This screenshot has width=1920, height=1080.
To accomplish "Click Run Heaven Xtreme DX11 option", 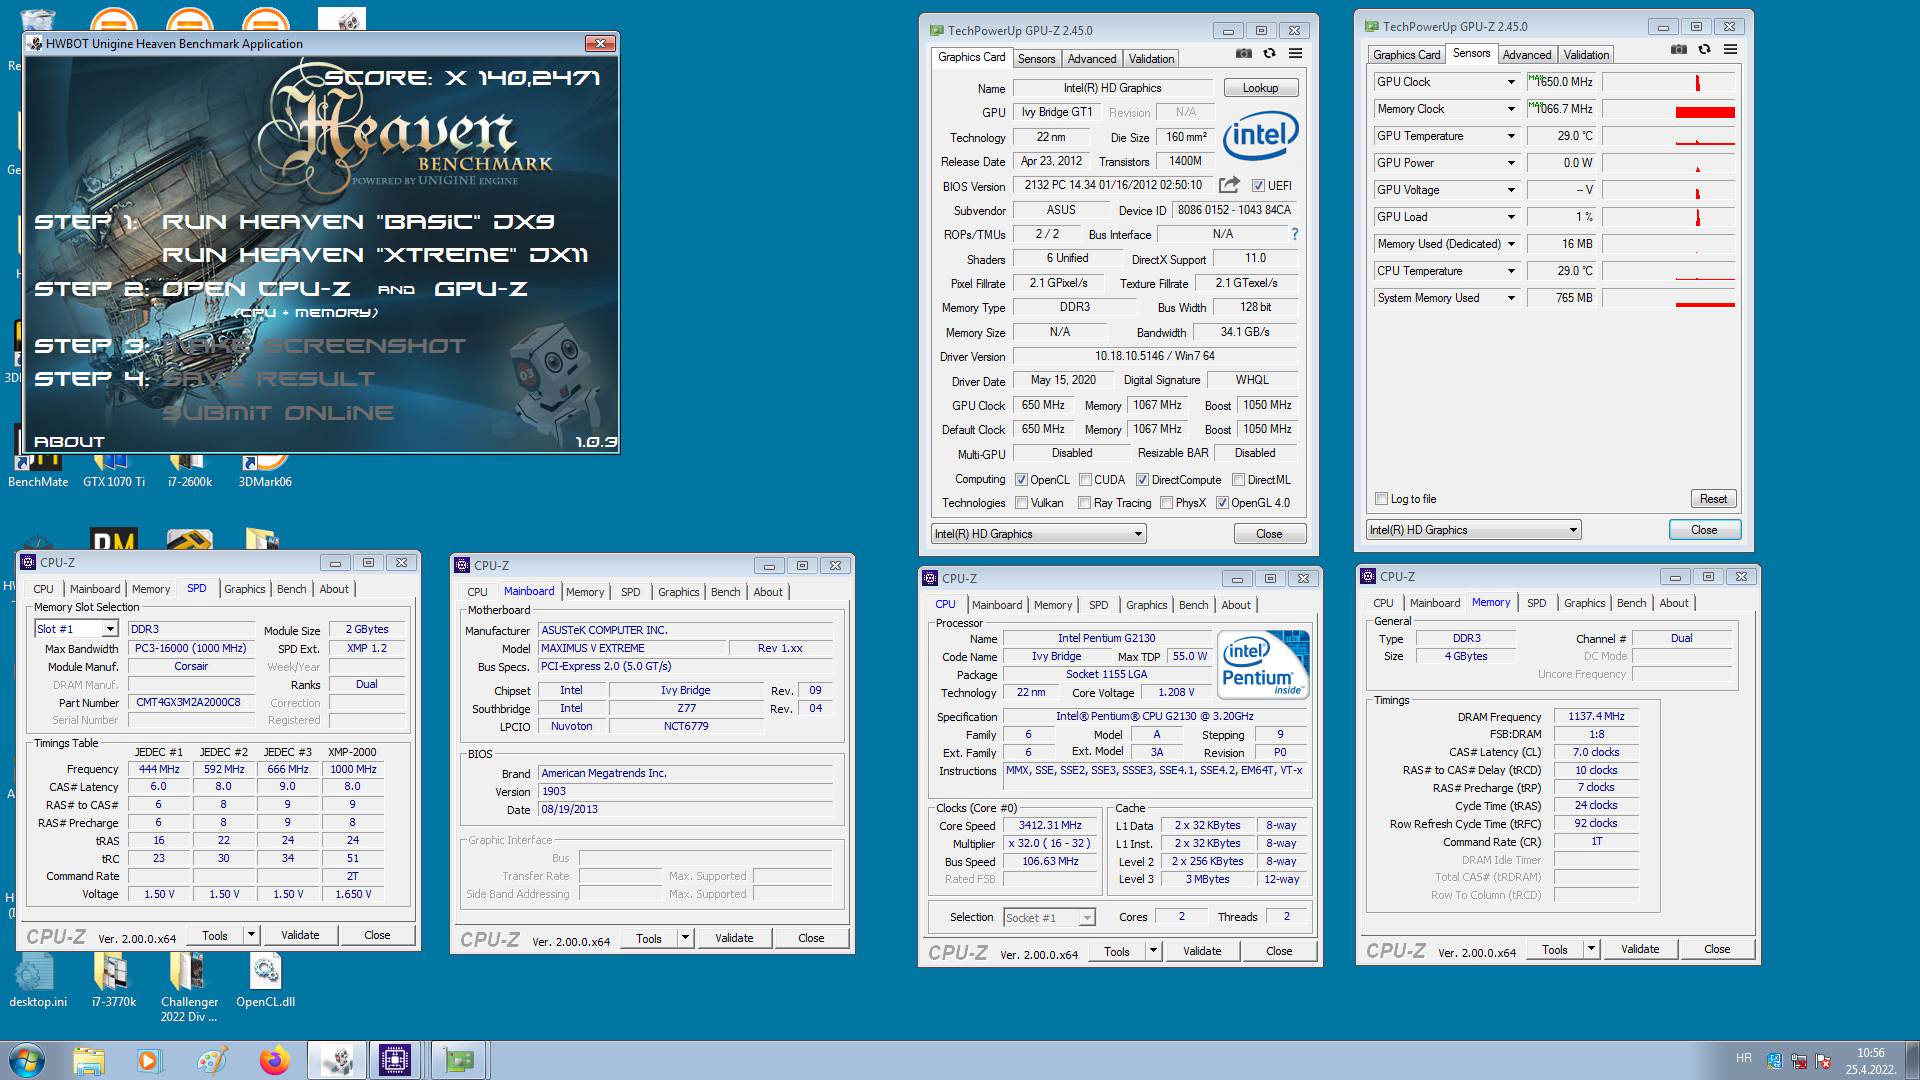I will tap(375, 255).
